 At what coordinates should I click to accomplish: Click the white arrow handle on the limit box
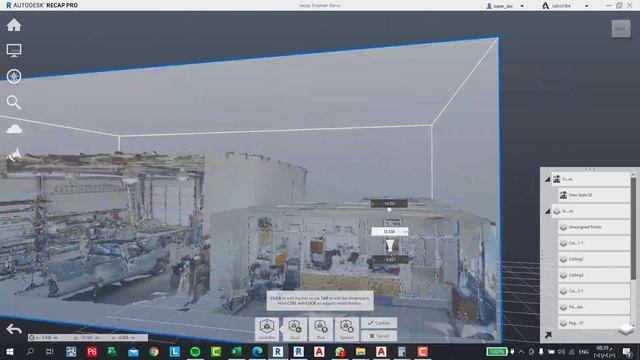[x=390, y=245]
